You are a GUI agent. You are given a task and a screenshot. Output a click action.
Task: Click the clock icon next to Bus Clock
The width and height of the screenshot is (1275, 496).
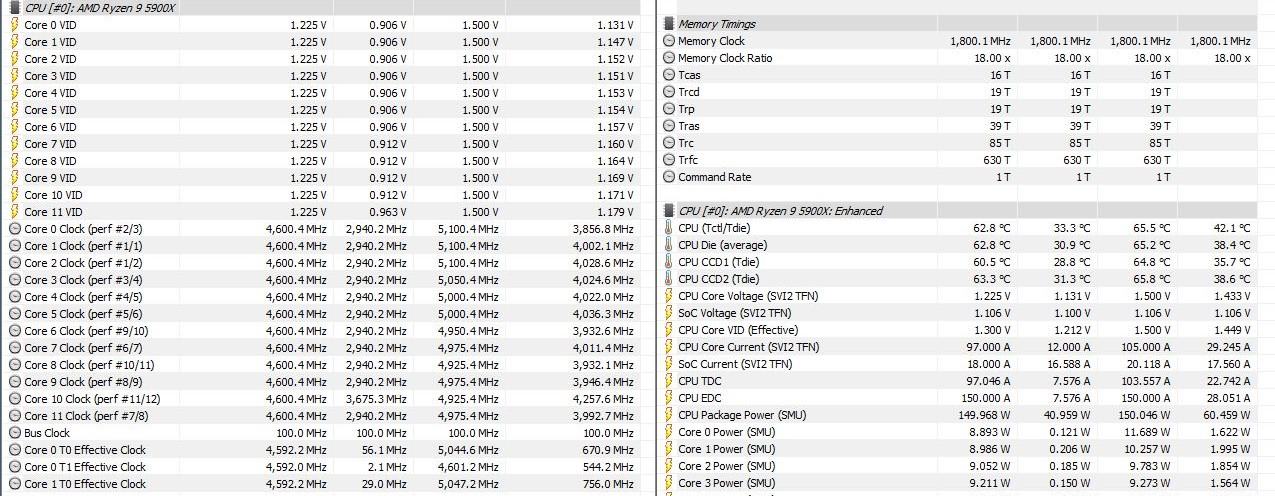pos(14,433)
